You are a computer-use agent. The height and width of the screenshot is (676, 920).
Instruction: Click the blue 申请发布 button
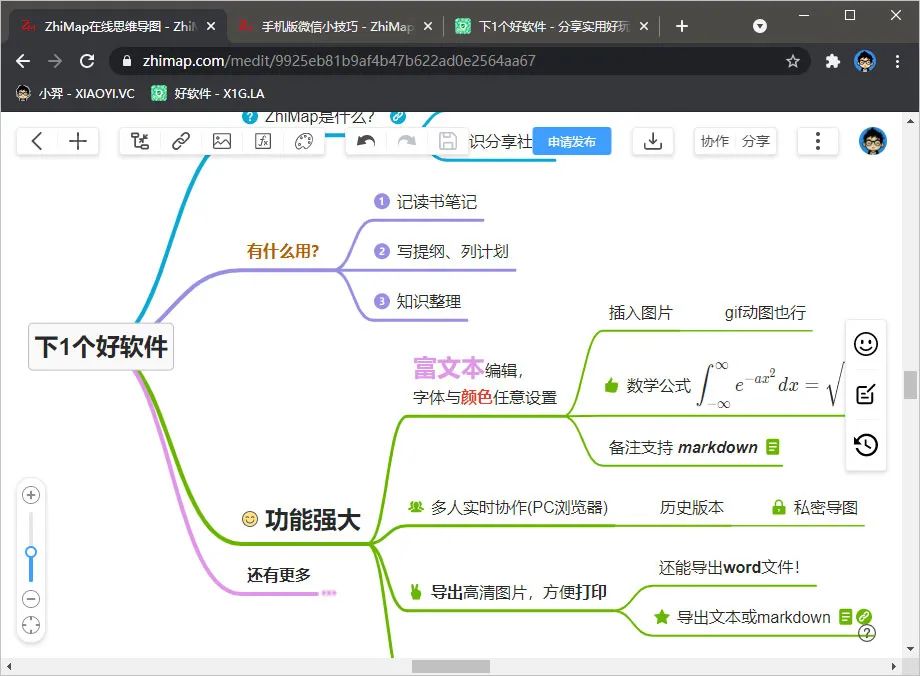[x=572, y=141]
